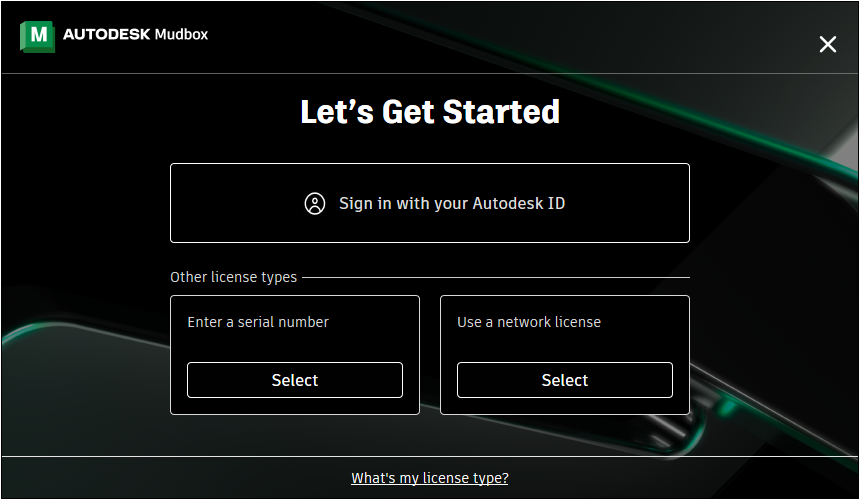Click the Mudbox product name in header
Screen dimensions: 860x500
coord(182,34)
